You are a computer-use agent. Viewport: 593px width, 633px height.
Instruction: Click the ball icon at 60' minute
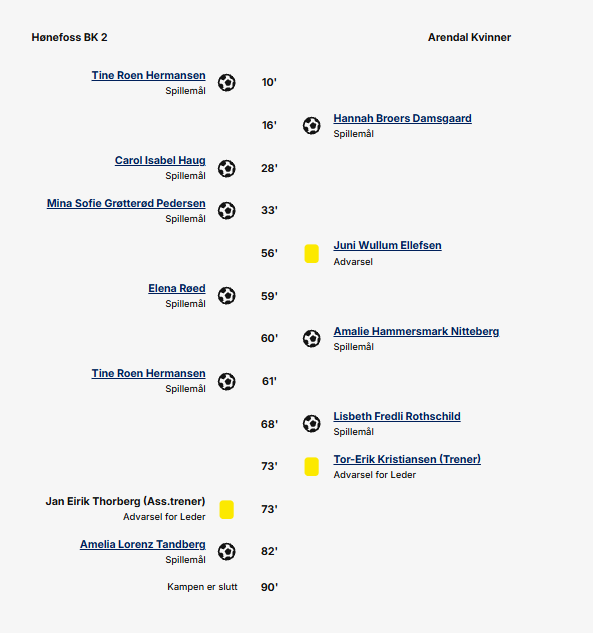312,339
